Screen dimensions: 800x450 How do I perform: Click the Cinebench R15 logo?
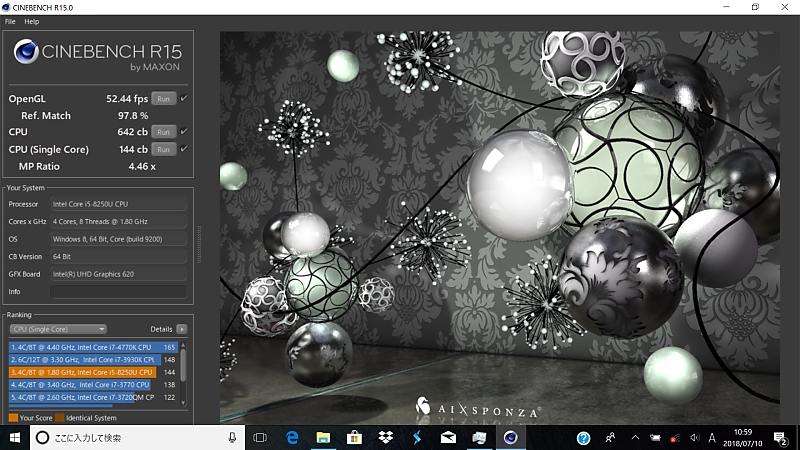click(x=97, y=55)
